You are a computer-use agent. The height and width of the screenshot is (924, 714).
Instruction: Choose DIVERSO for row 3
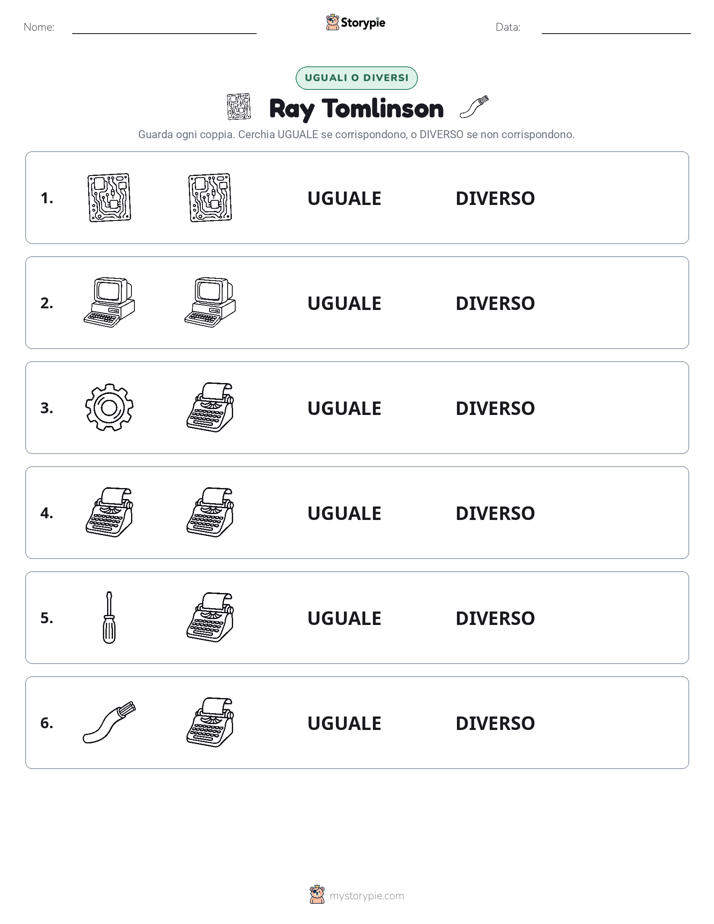[x=495, y=408]
